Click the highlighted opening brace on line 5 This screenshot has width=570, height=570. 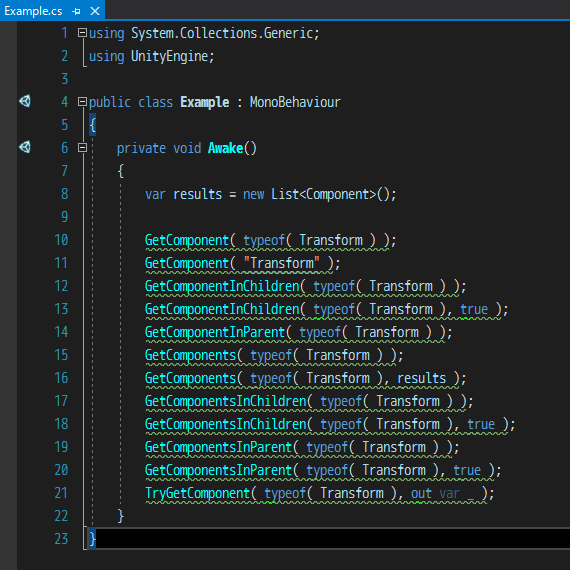point(92,125)
